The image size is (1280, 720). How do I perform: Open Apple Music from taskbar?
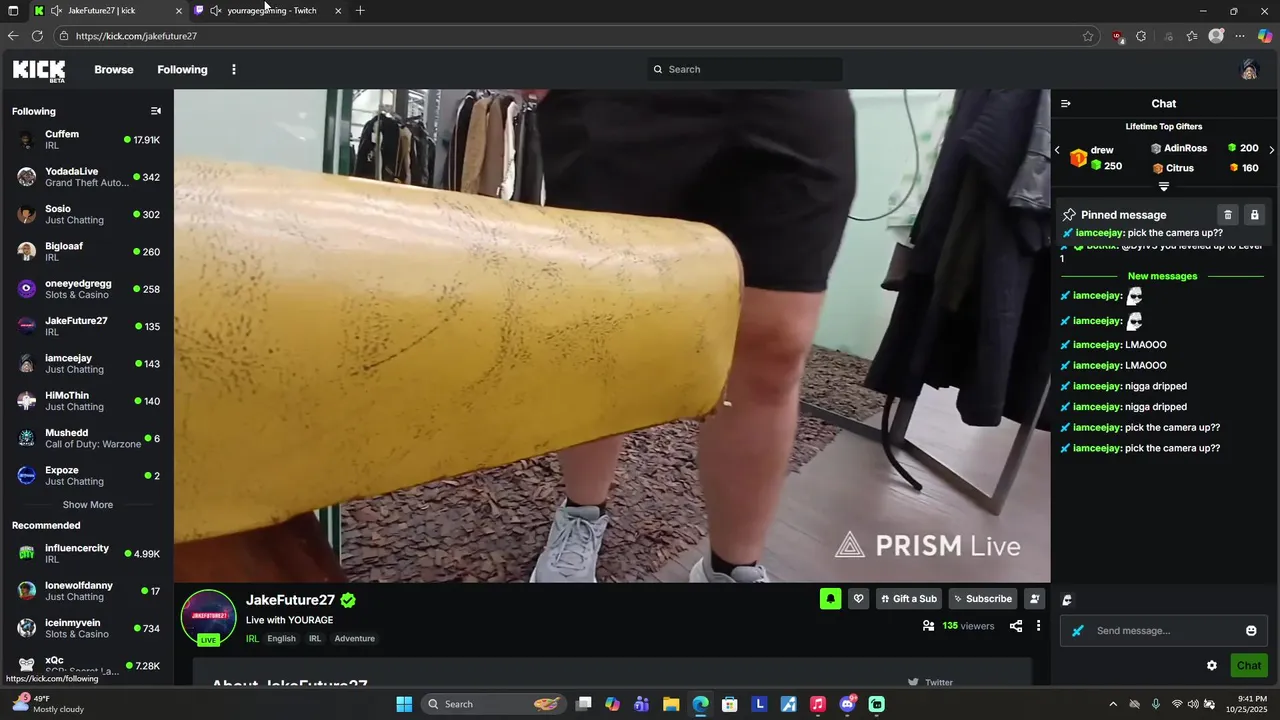[x=818, y=704]
